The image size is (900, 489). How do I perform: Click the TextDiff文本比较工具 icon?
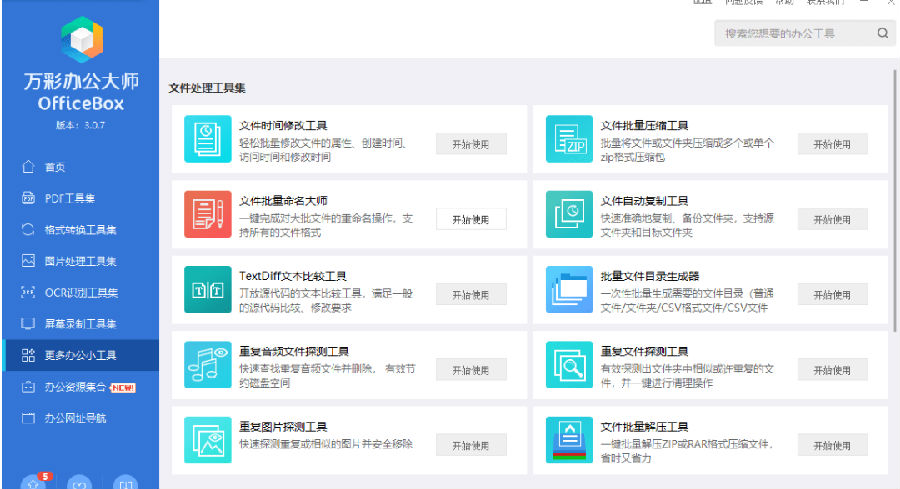pyautogui.click(x=208, y=289)
